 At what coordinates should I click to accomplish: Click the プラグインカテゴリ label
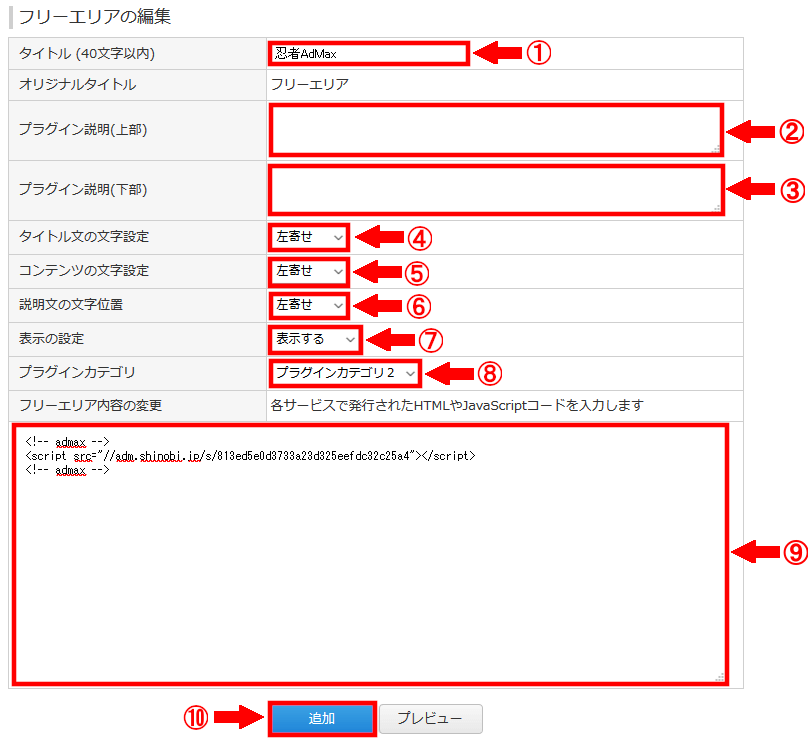click(x=77, y=373)
